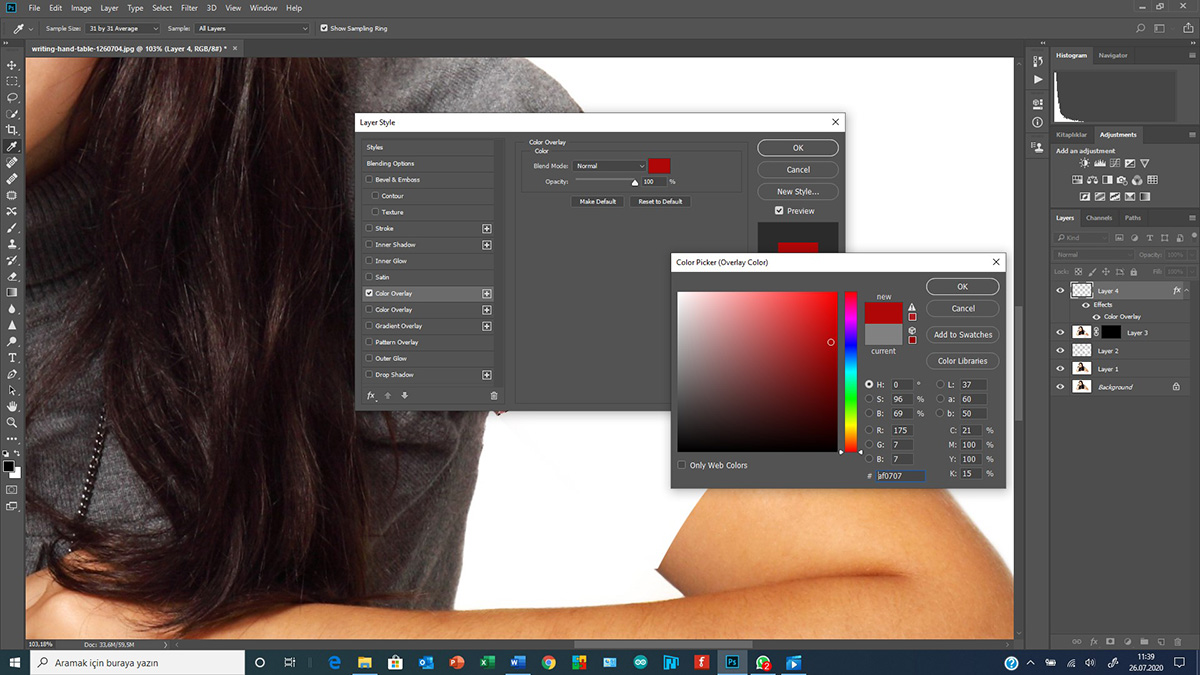Viewport: 1200px width, 675px height.
Task: Click the Color Overlay red color swatch
Action: [x=659, y=166]
